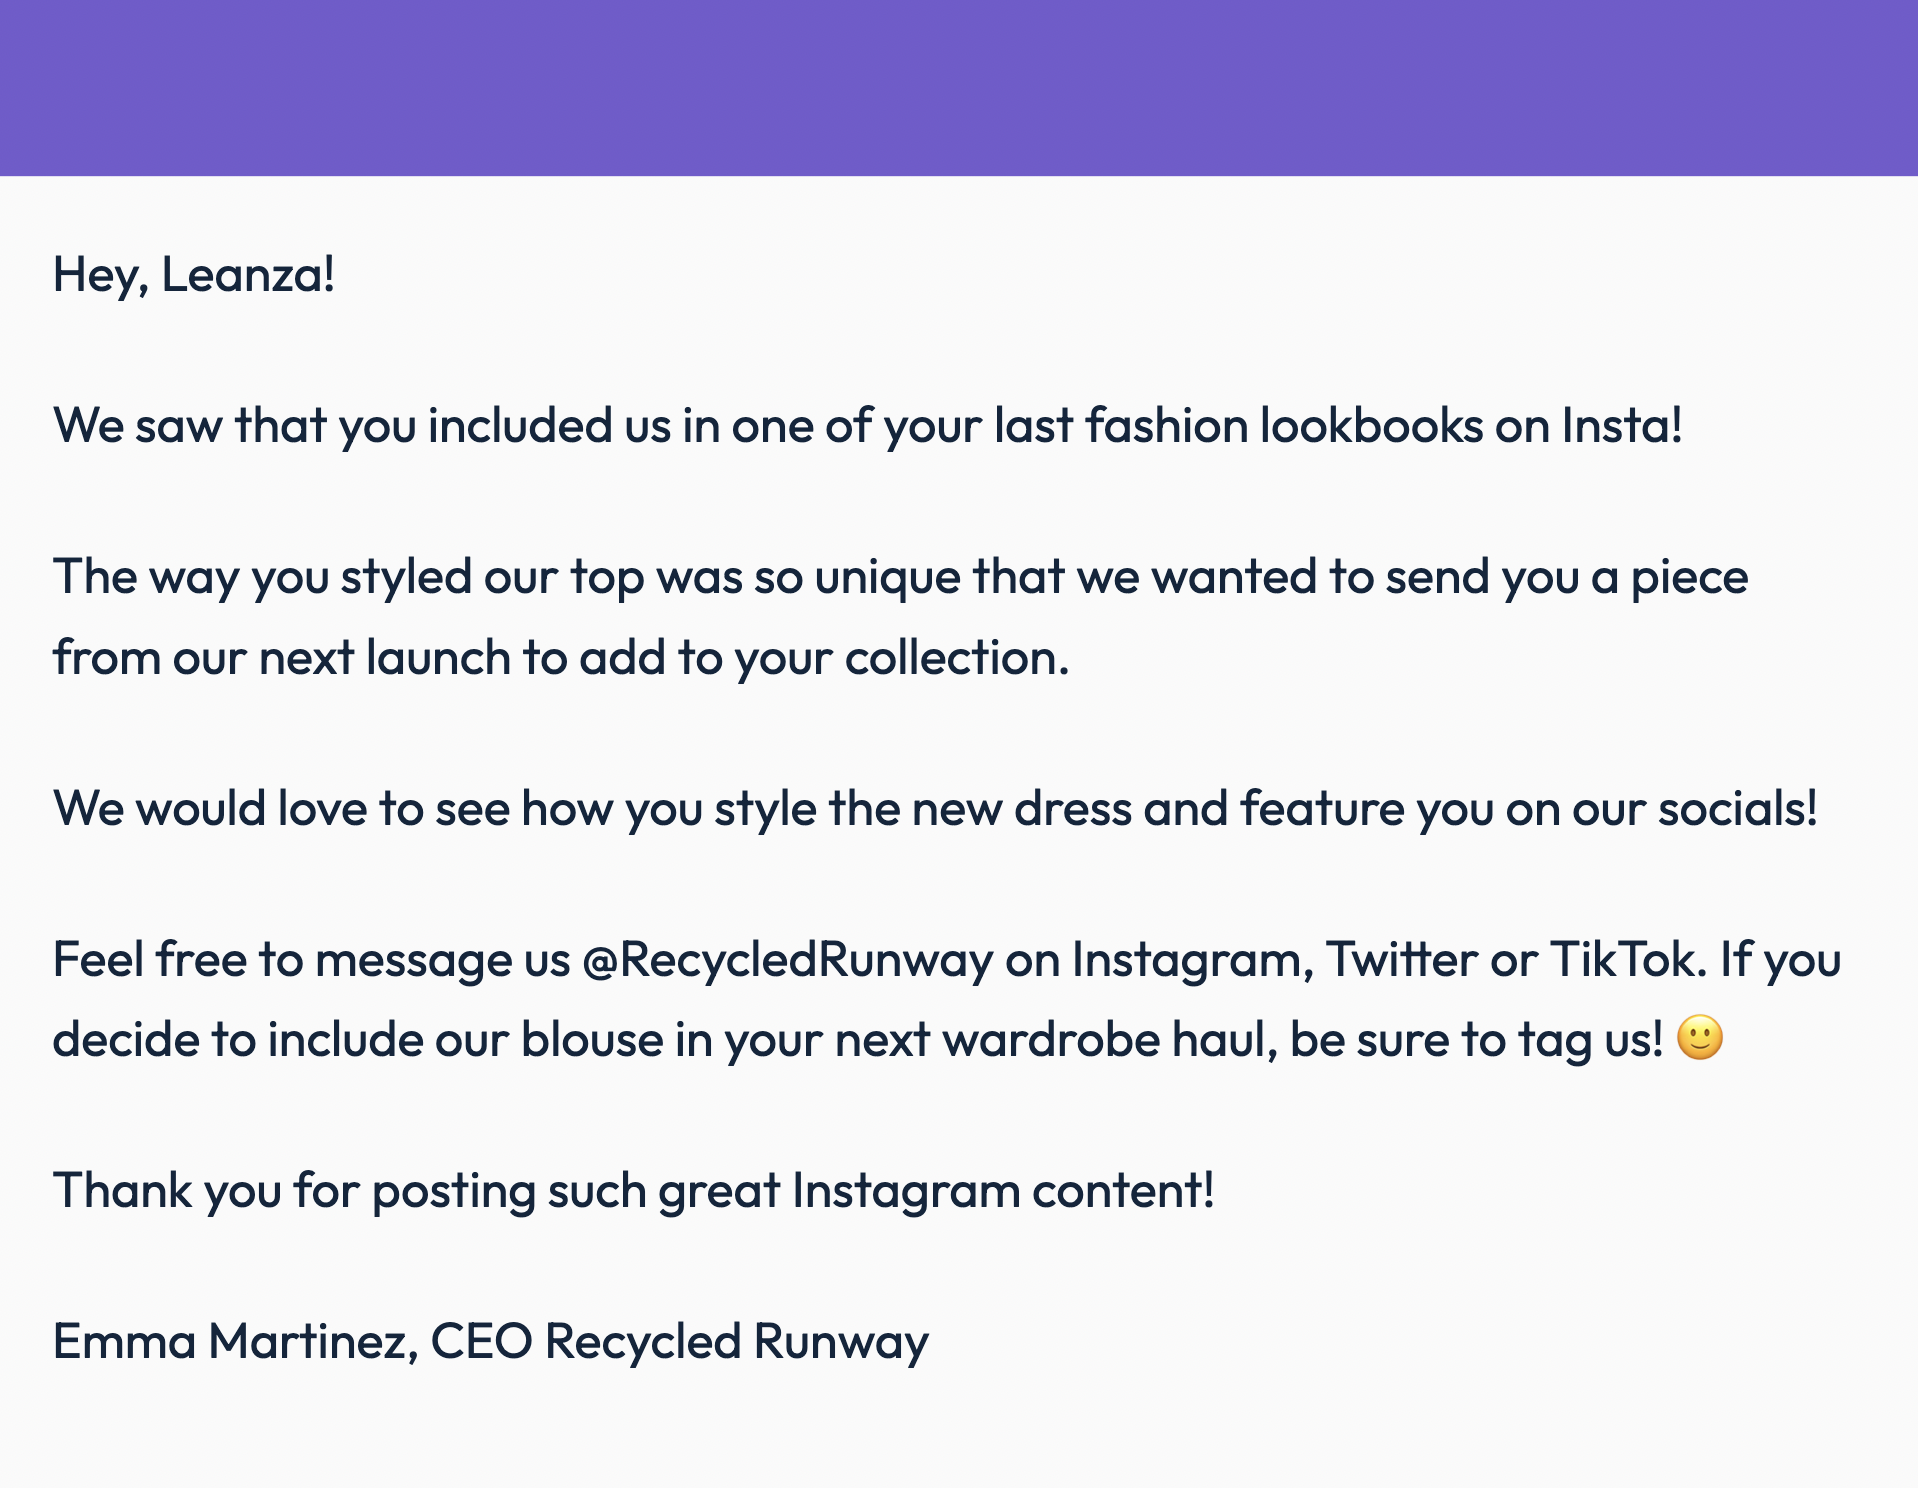The image size is (1918, 1488).
Task: Click the greeting 'Hey, Leanza!'
Action: [194, 274]
